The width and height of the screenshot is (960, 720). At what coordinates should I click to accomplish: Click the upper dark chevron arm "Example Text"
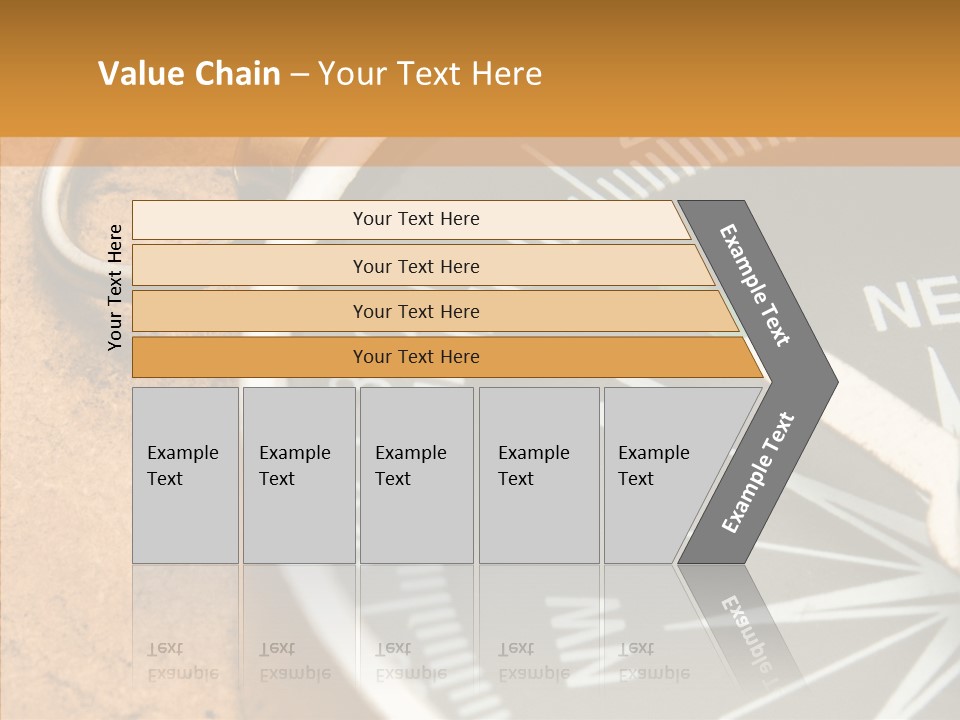(x=756, y=286)
